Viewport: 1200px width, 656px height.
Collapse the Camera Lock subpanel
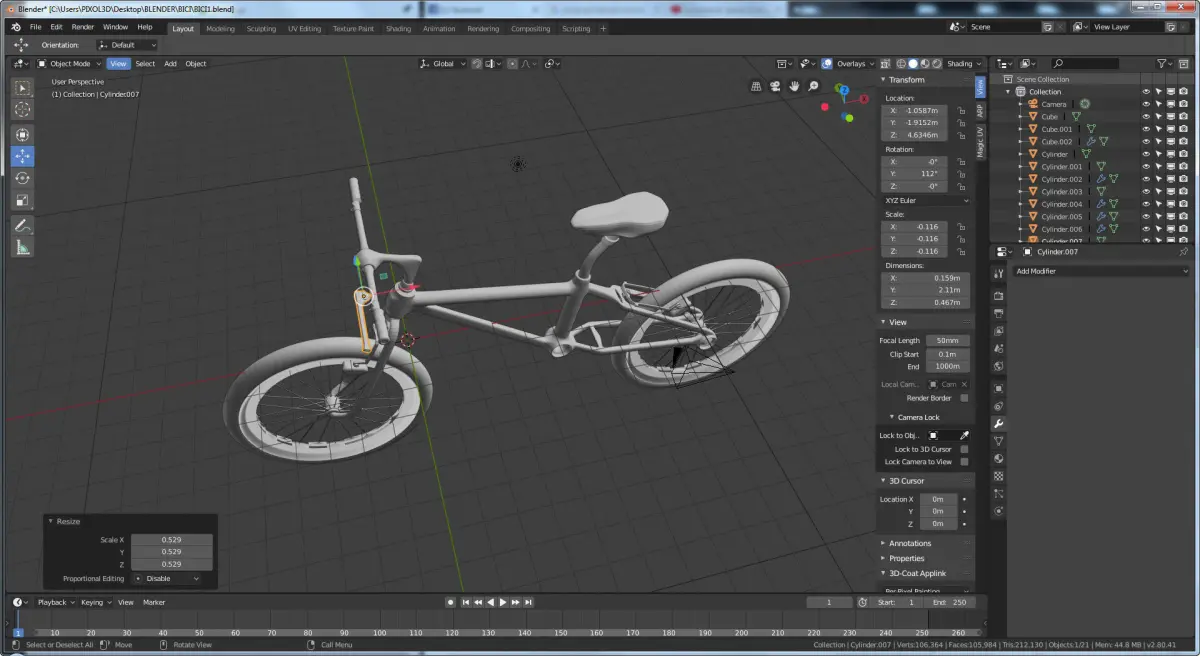point(892,417)
